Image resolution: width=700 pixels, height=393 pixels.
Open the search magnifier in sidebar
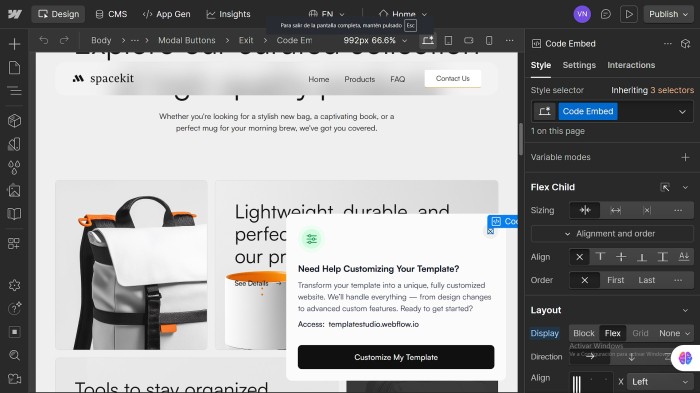pyautogui.click(x=14, y=355)
